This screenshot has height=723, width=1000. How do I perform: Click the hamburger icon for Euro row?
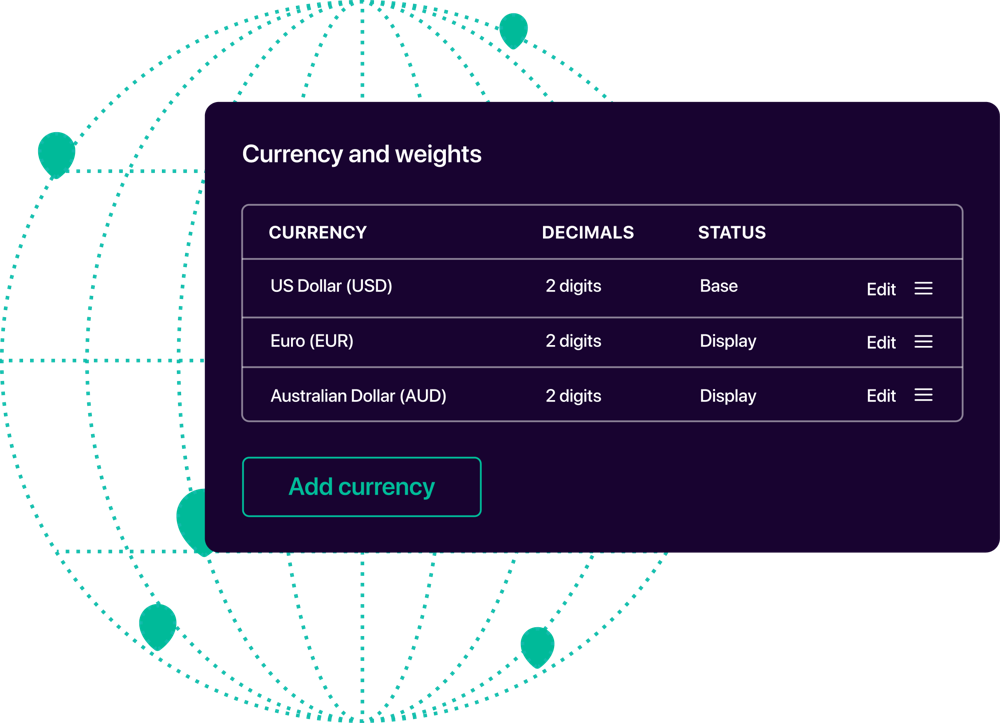[x=923, y=342]
